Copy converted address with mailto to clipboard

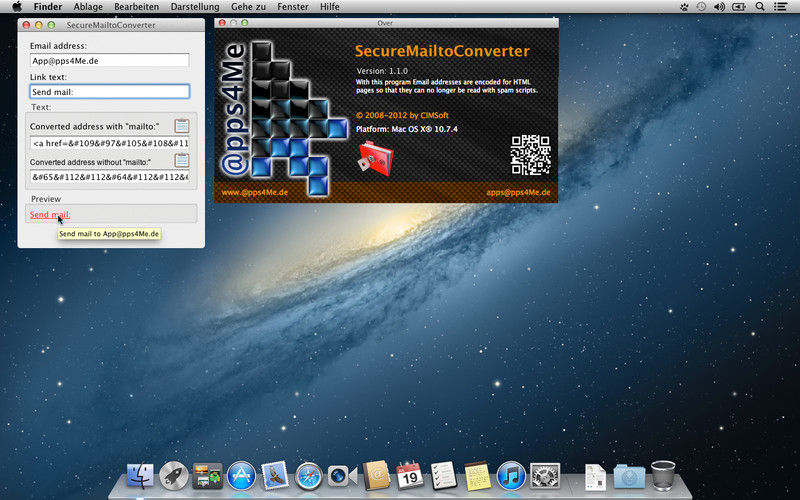pyautogui.click(x=182, y=126)
